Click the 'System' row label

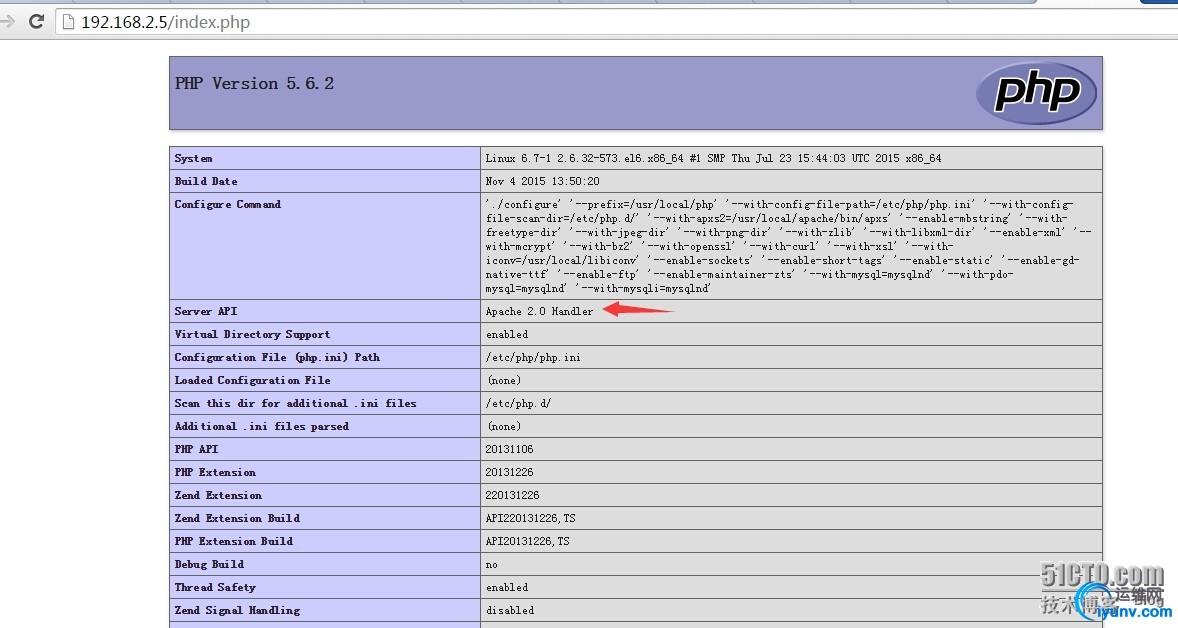(193, 159)
